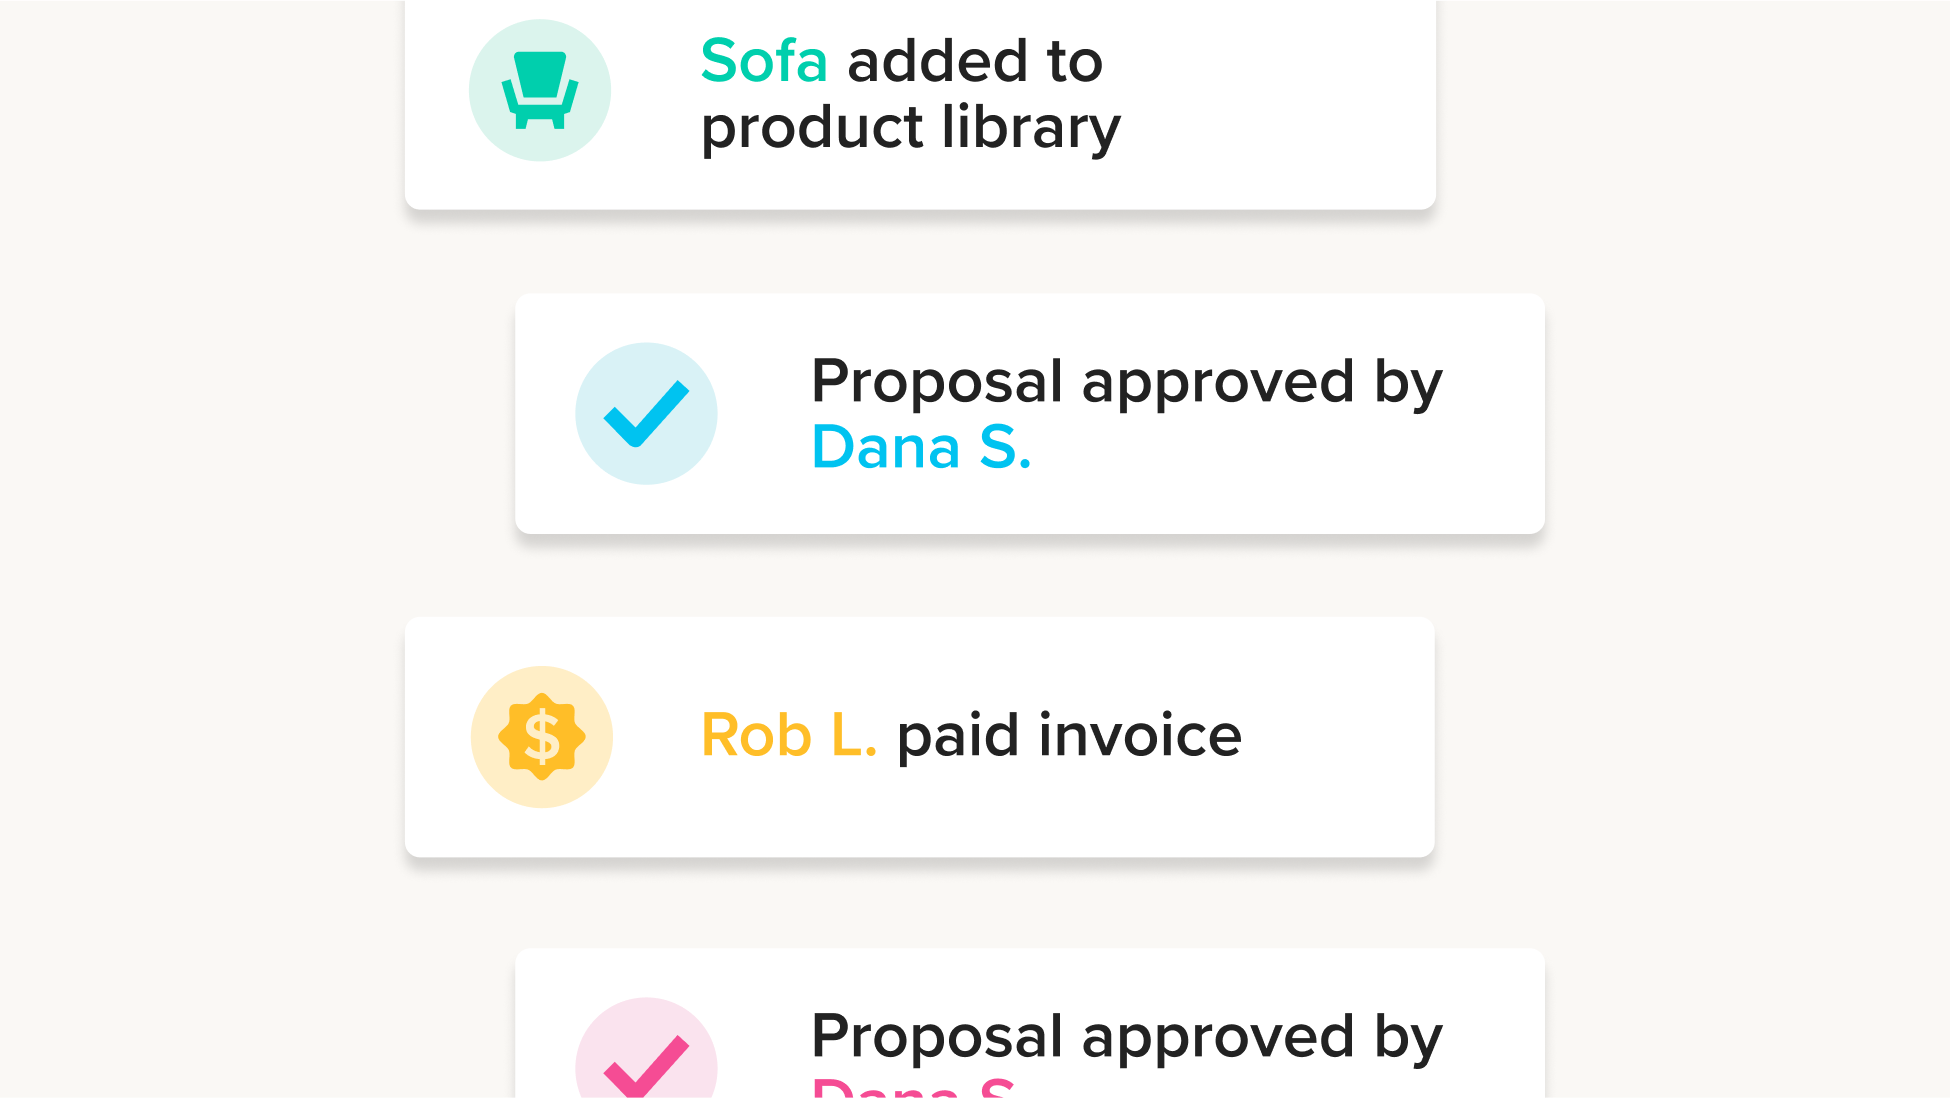Open the orange 'Rob L.' link

tap(789, 736)
